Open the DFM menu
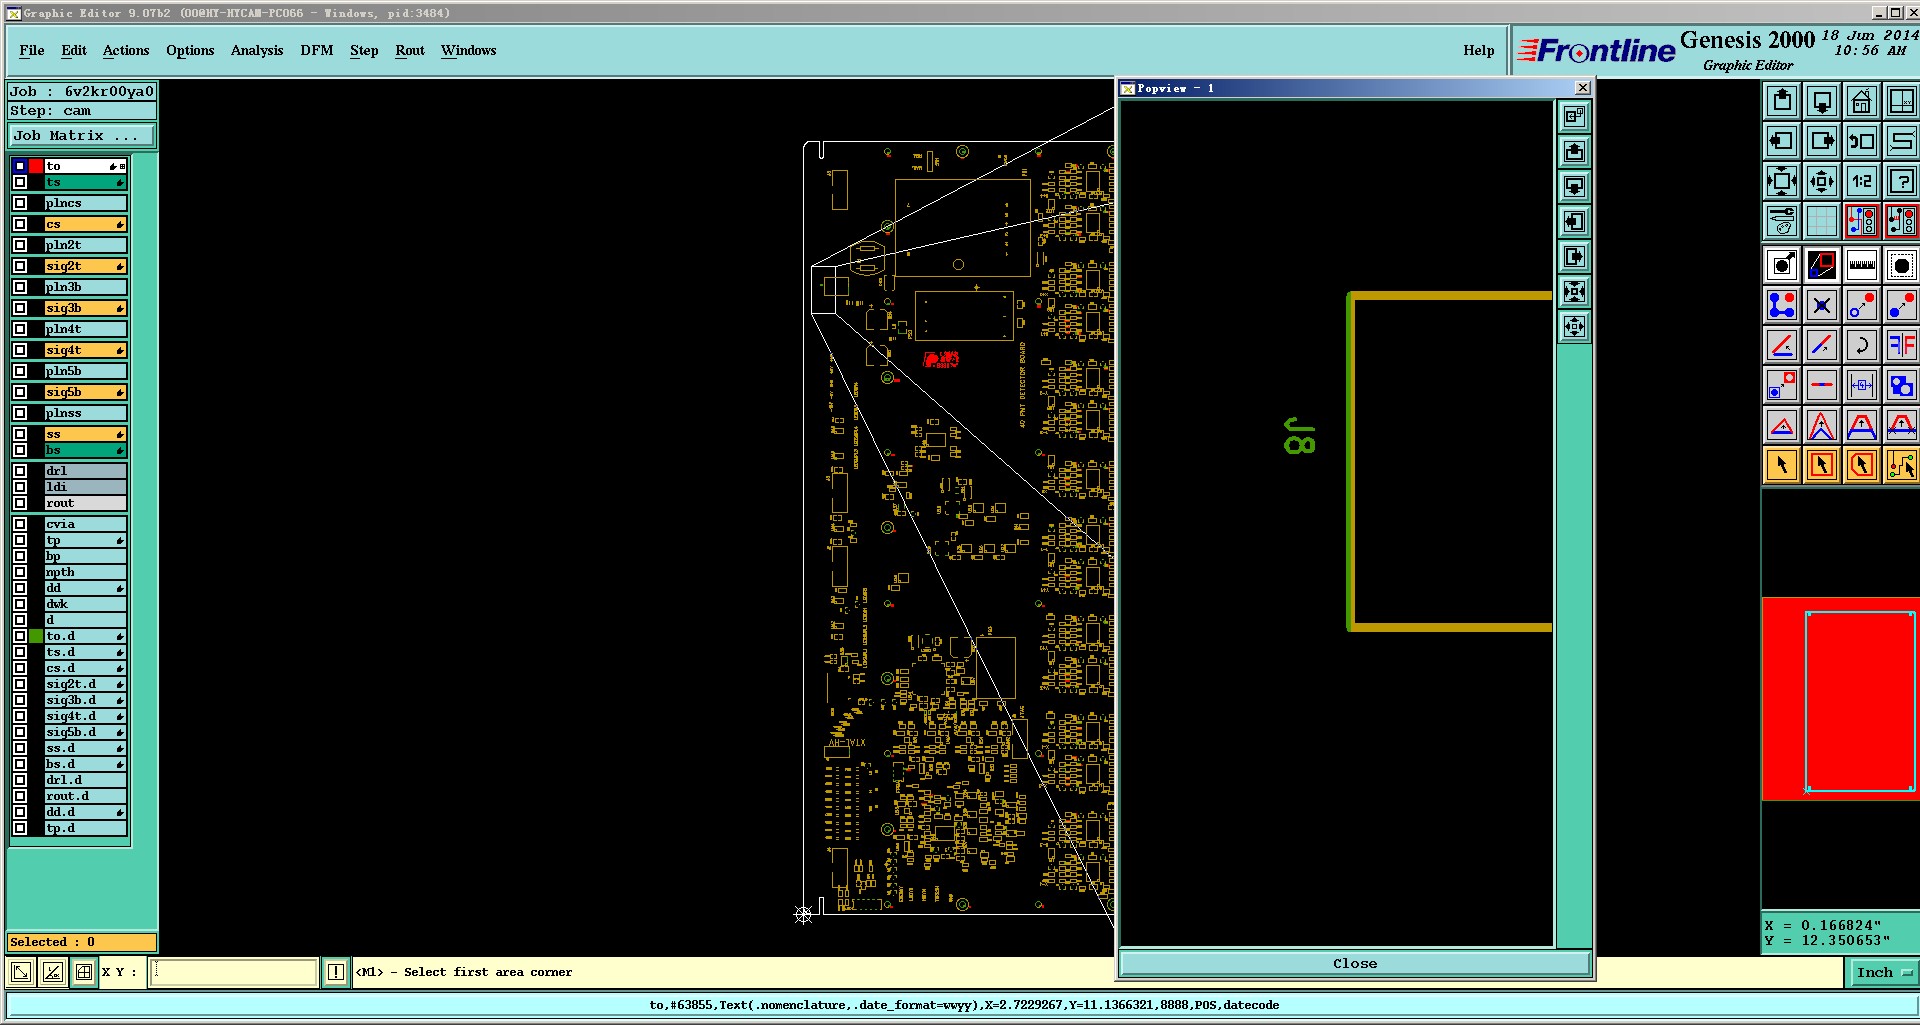Image resolution: width=1920 pixels, height=1025 pixels. 316,50
